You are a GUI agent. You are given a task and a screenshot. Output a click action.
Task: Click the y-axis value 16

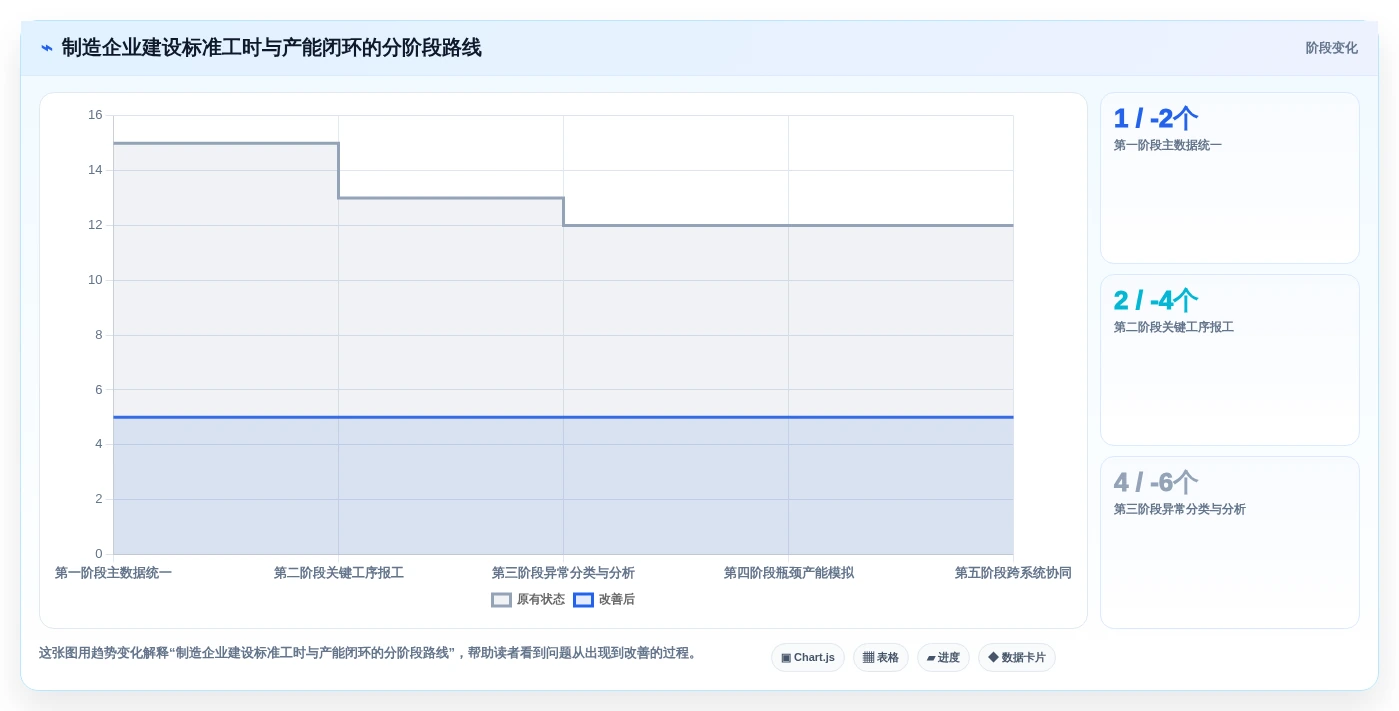[95, 115]
